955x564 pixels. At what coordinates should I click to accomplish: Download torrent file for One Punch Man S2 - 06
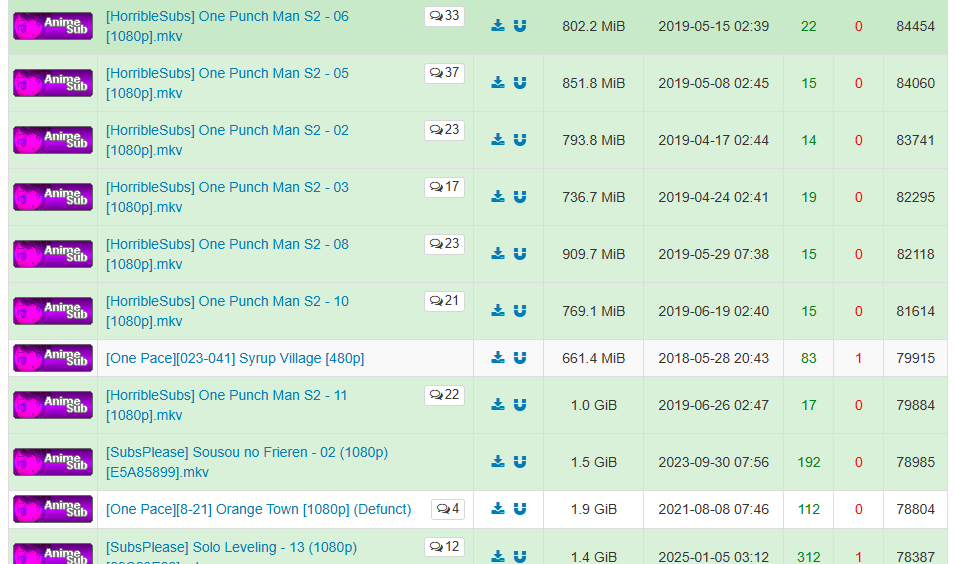(498, 26)
